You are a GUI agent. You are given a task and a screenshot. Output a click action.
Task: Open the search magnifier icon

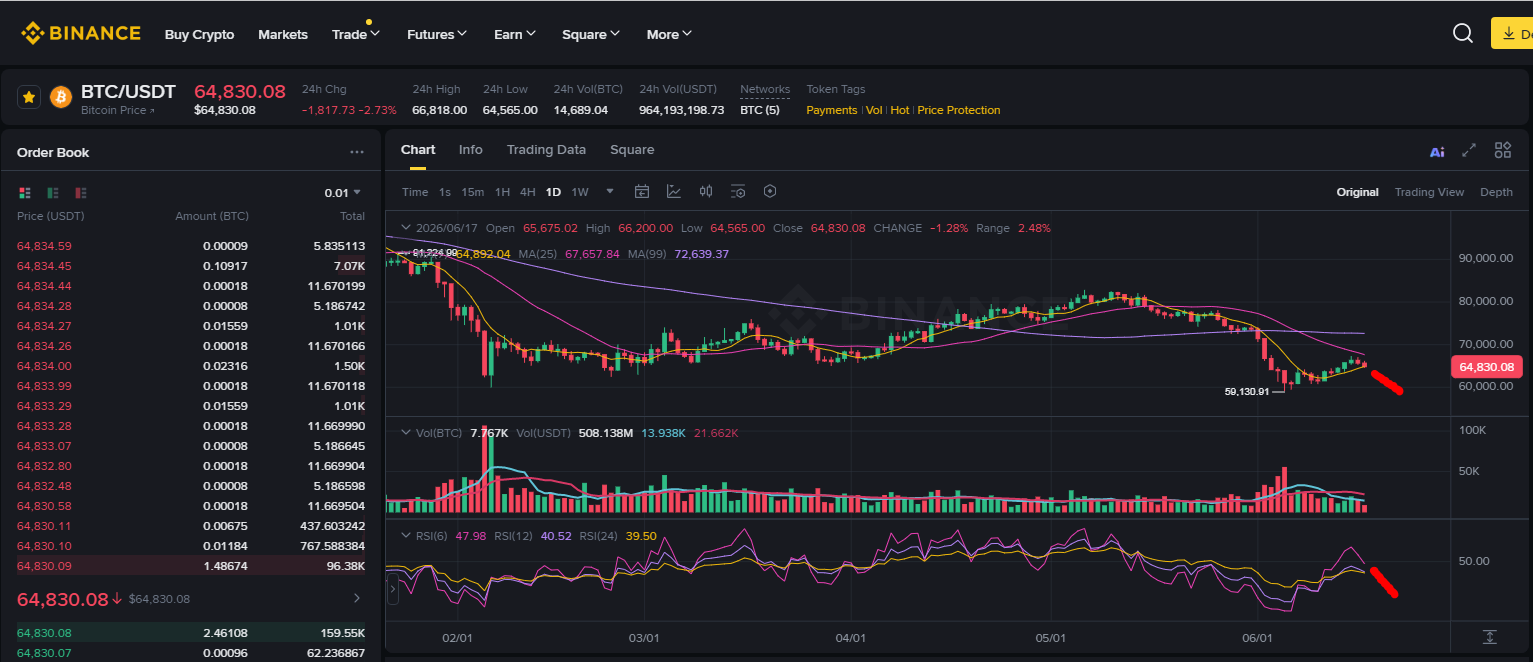[1462, 33]
